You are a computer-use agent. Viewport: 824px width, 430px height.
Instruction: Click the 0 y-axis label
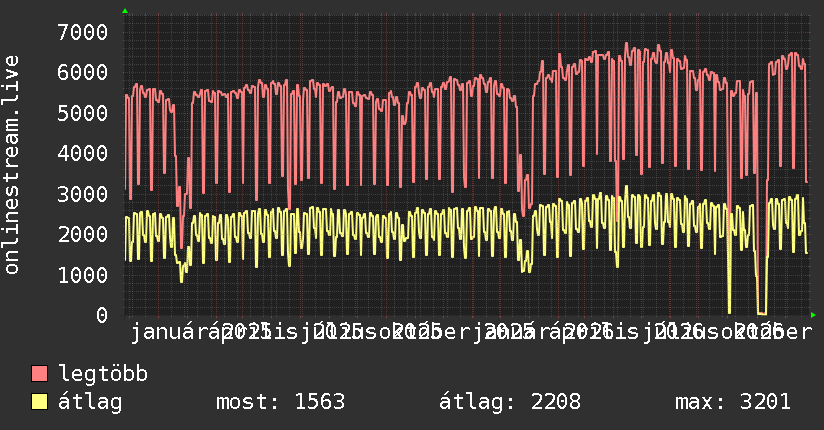pyautogui.click(x=102, y=315)
